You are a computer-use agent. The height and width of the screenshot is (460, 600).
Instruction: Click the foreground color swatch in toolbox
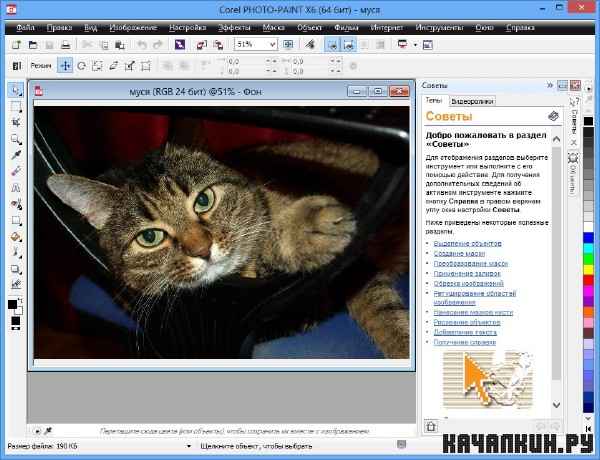click(x=12, y=304)
